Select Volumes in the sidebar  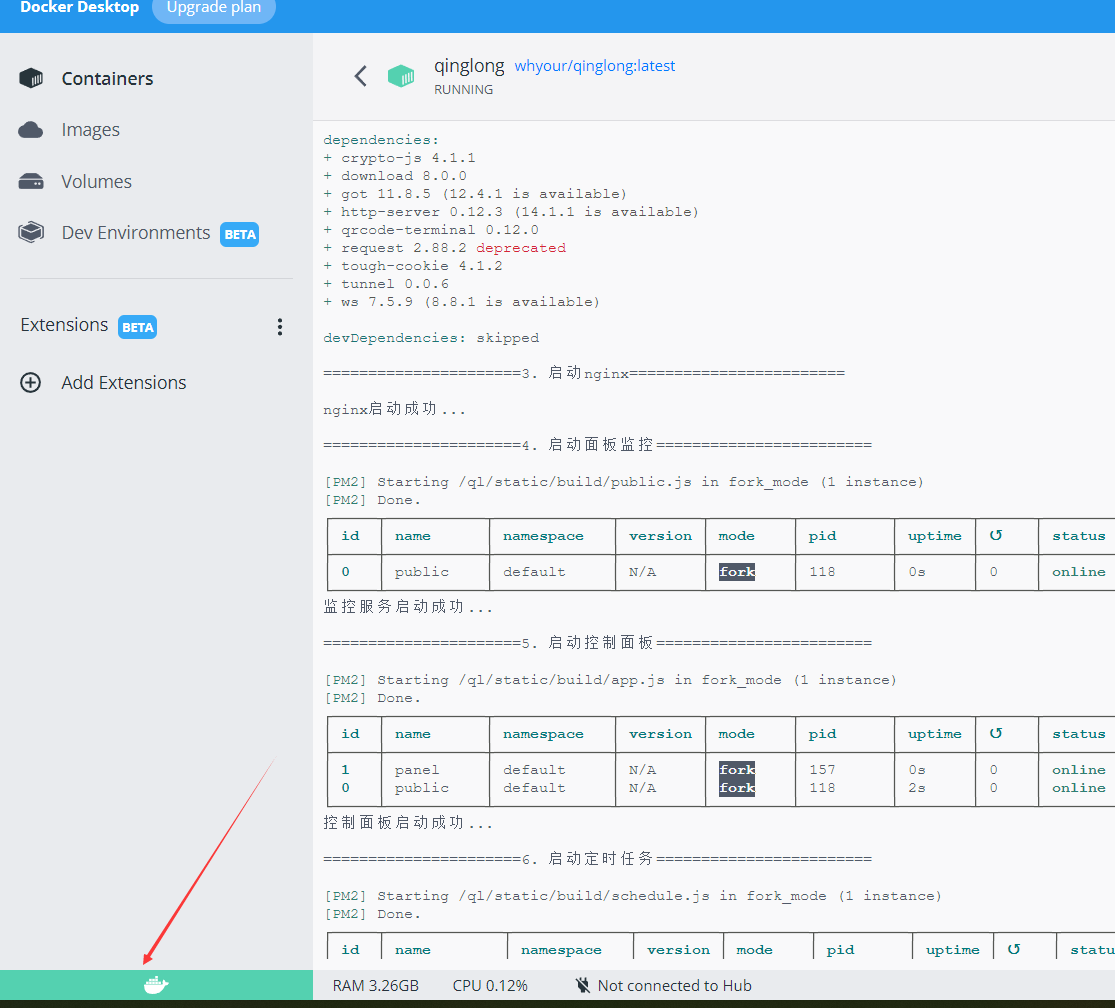(x=97, y=181)
